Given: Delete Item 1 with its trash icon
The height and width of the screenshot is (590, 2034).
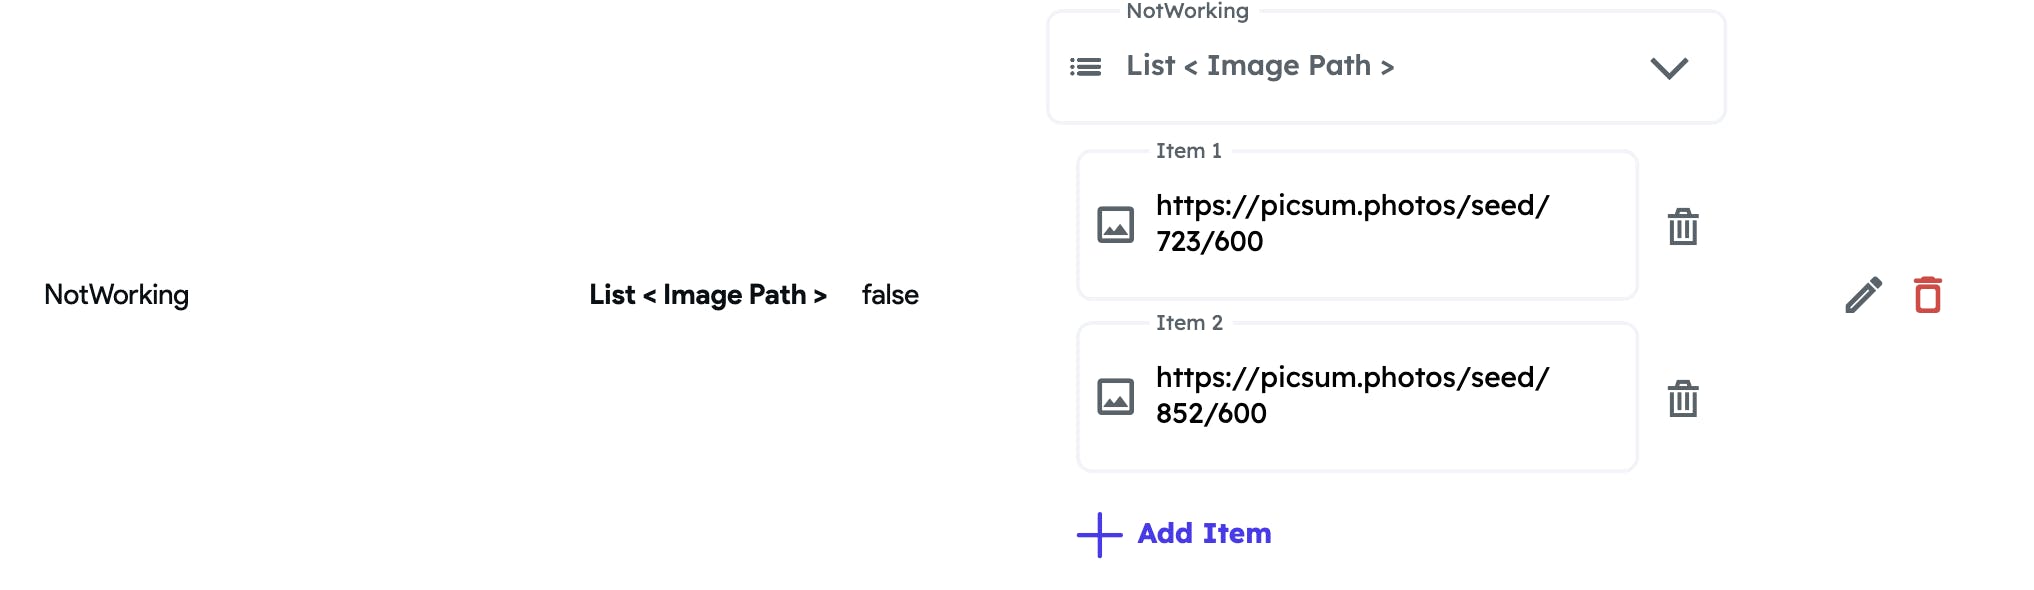Looking at the screenshot, I should [1682, 227].
